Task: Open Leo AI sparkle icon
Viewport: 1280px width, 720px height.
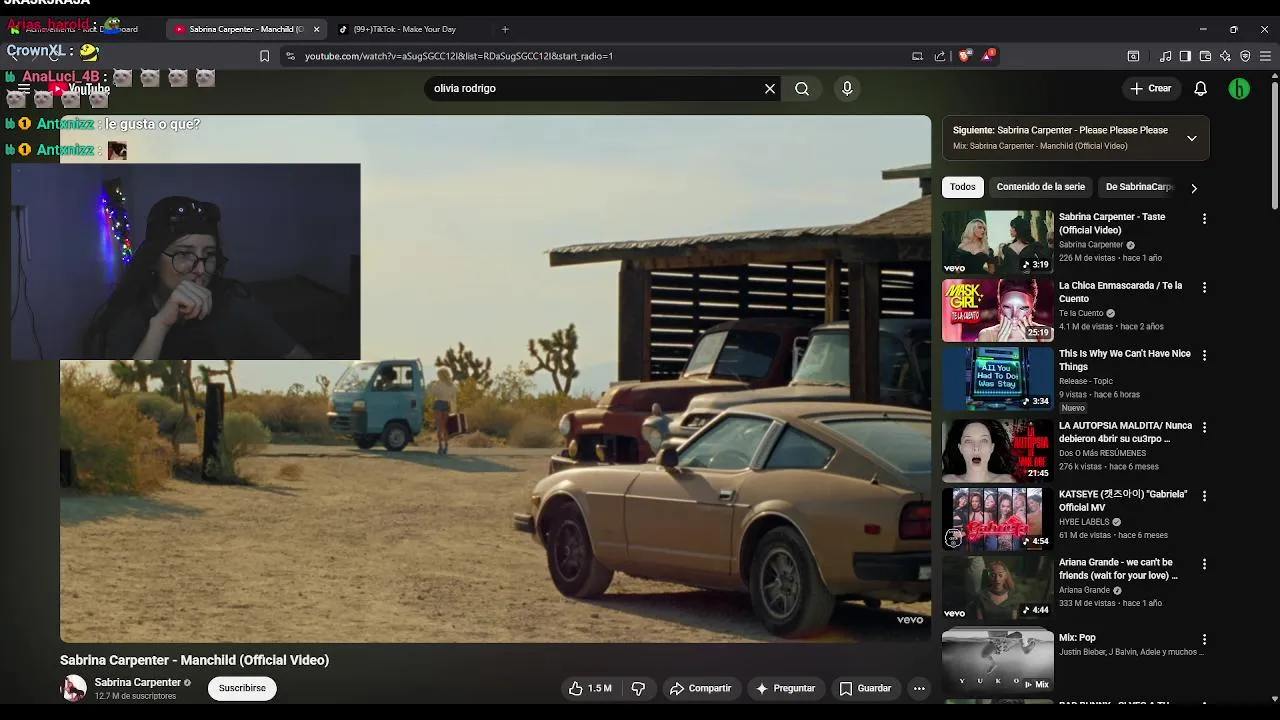Action: point(1225,56)
